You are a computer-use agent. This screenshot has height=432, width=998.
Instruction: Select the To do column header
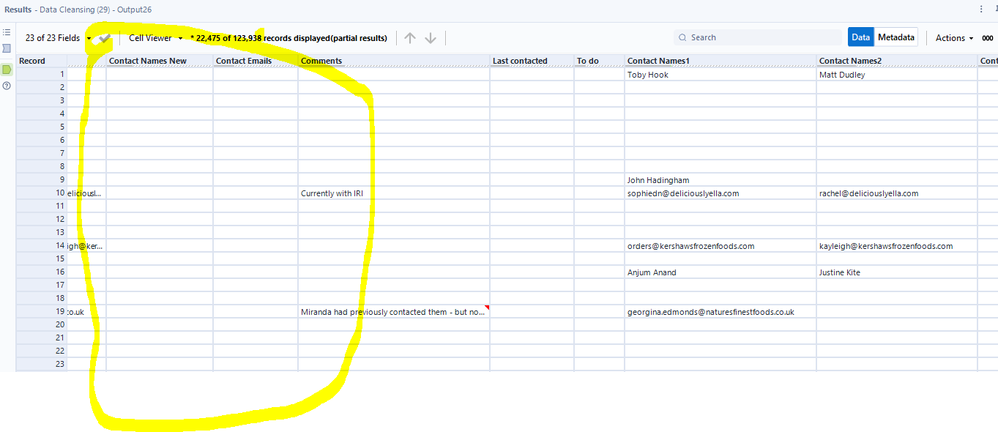coord(599,61)
